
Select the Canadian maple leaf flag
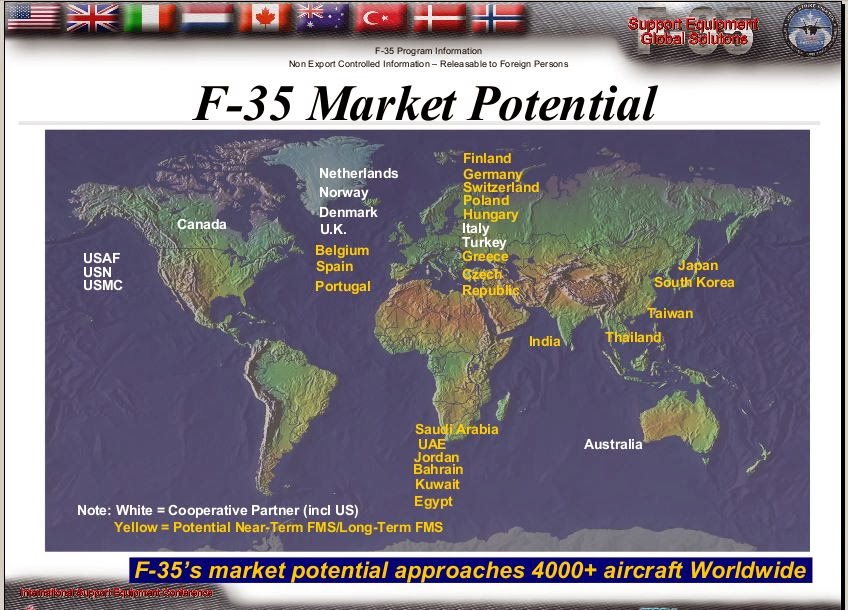tap(265, 17)
